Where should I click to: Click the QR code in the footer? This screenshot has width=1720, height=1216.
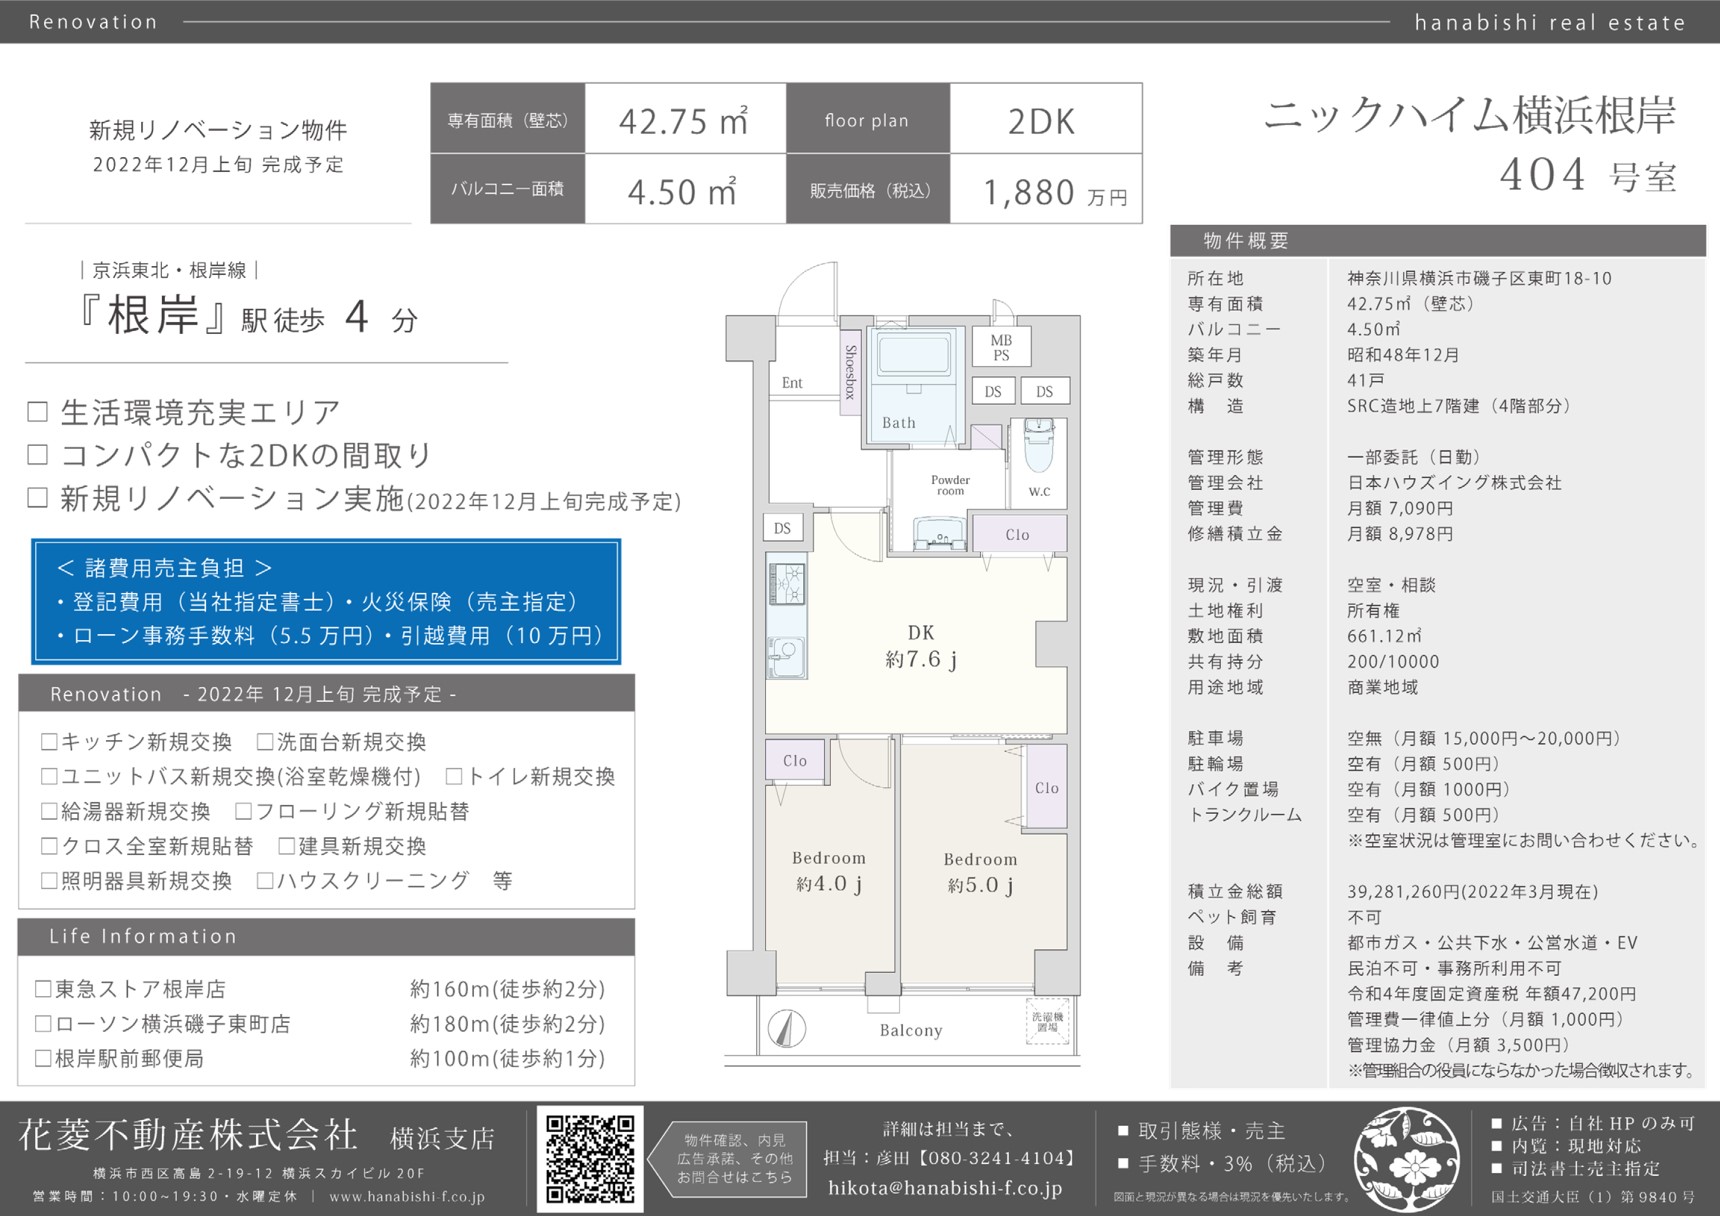point(590,1157)
